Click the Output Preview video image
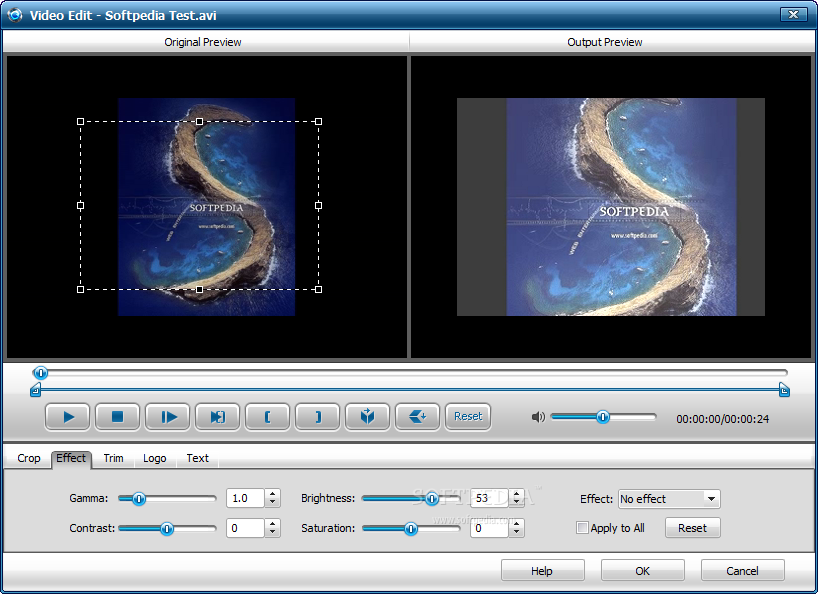 (611, 207)
